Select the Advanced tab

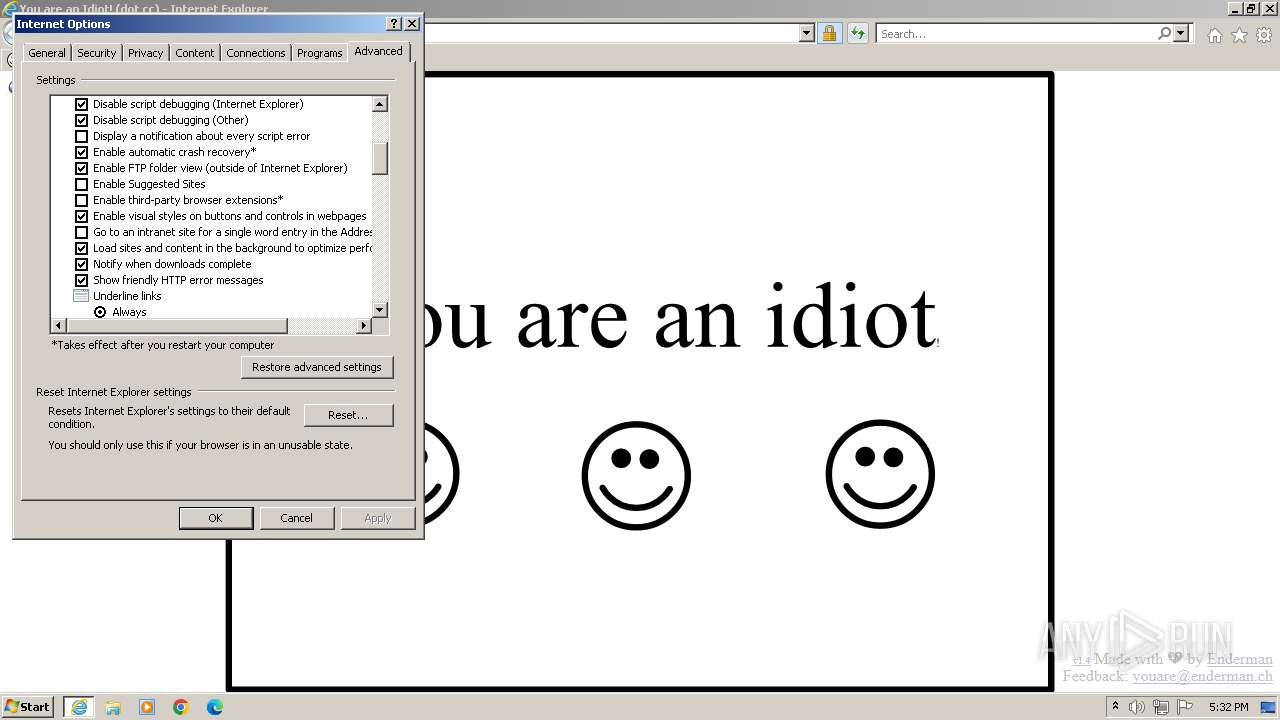tap(378, 51)
